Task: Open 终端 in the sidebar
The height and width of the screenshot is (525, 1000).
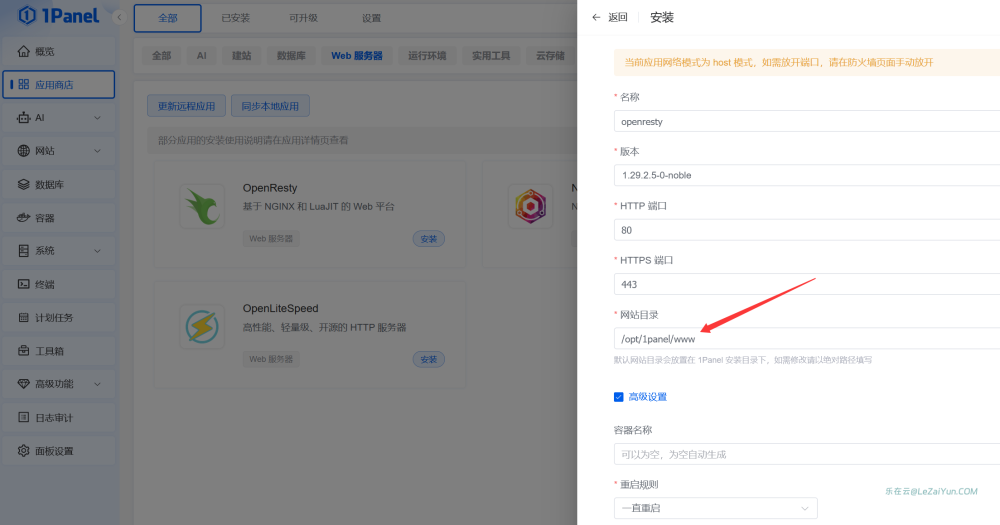Action: (x=59, y=284)
